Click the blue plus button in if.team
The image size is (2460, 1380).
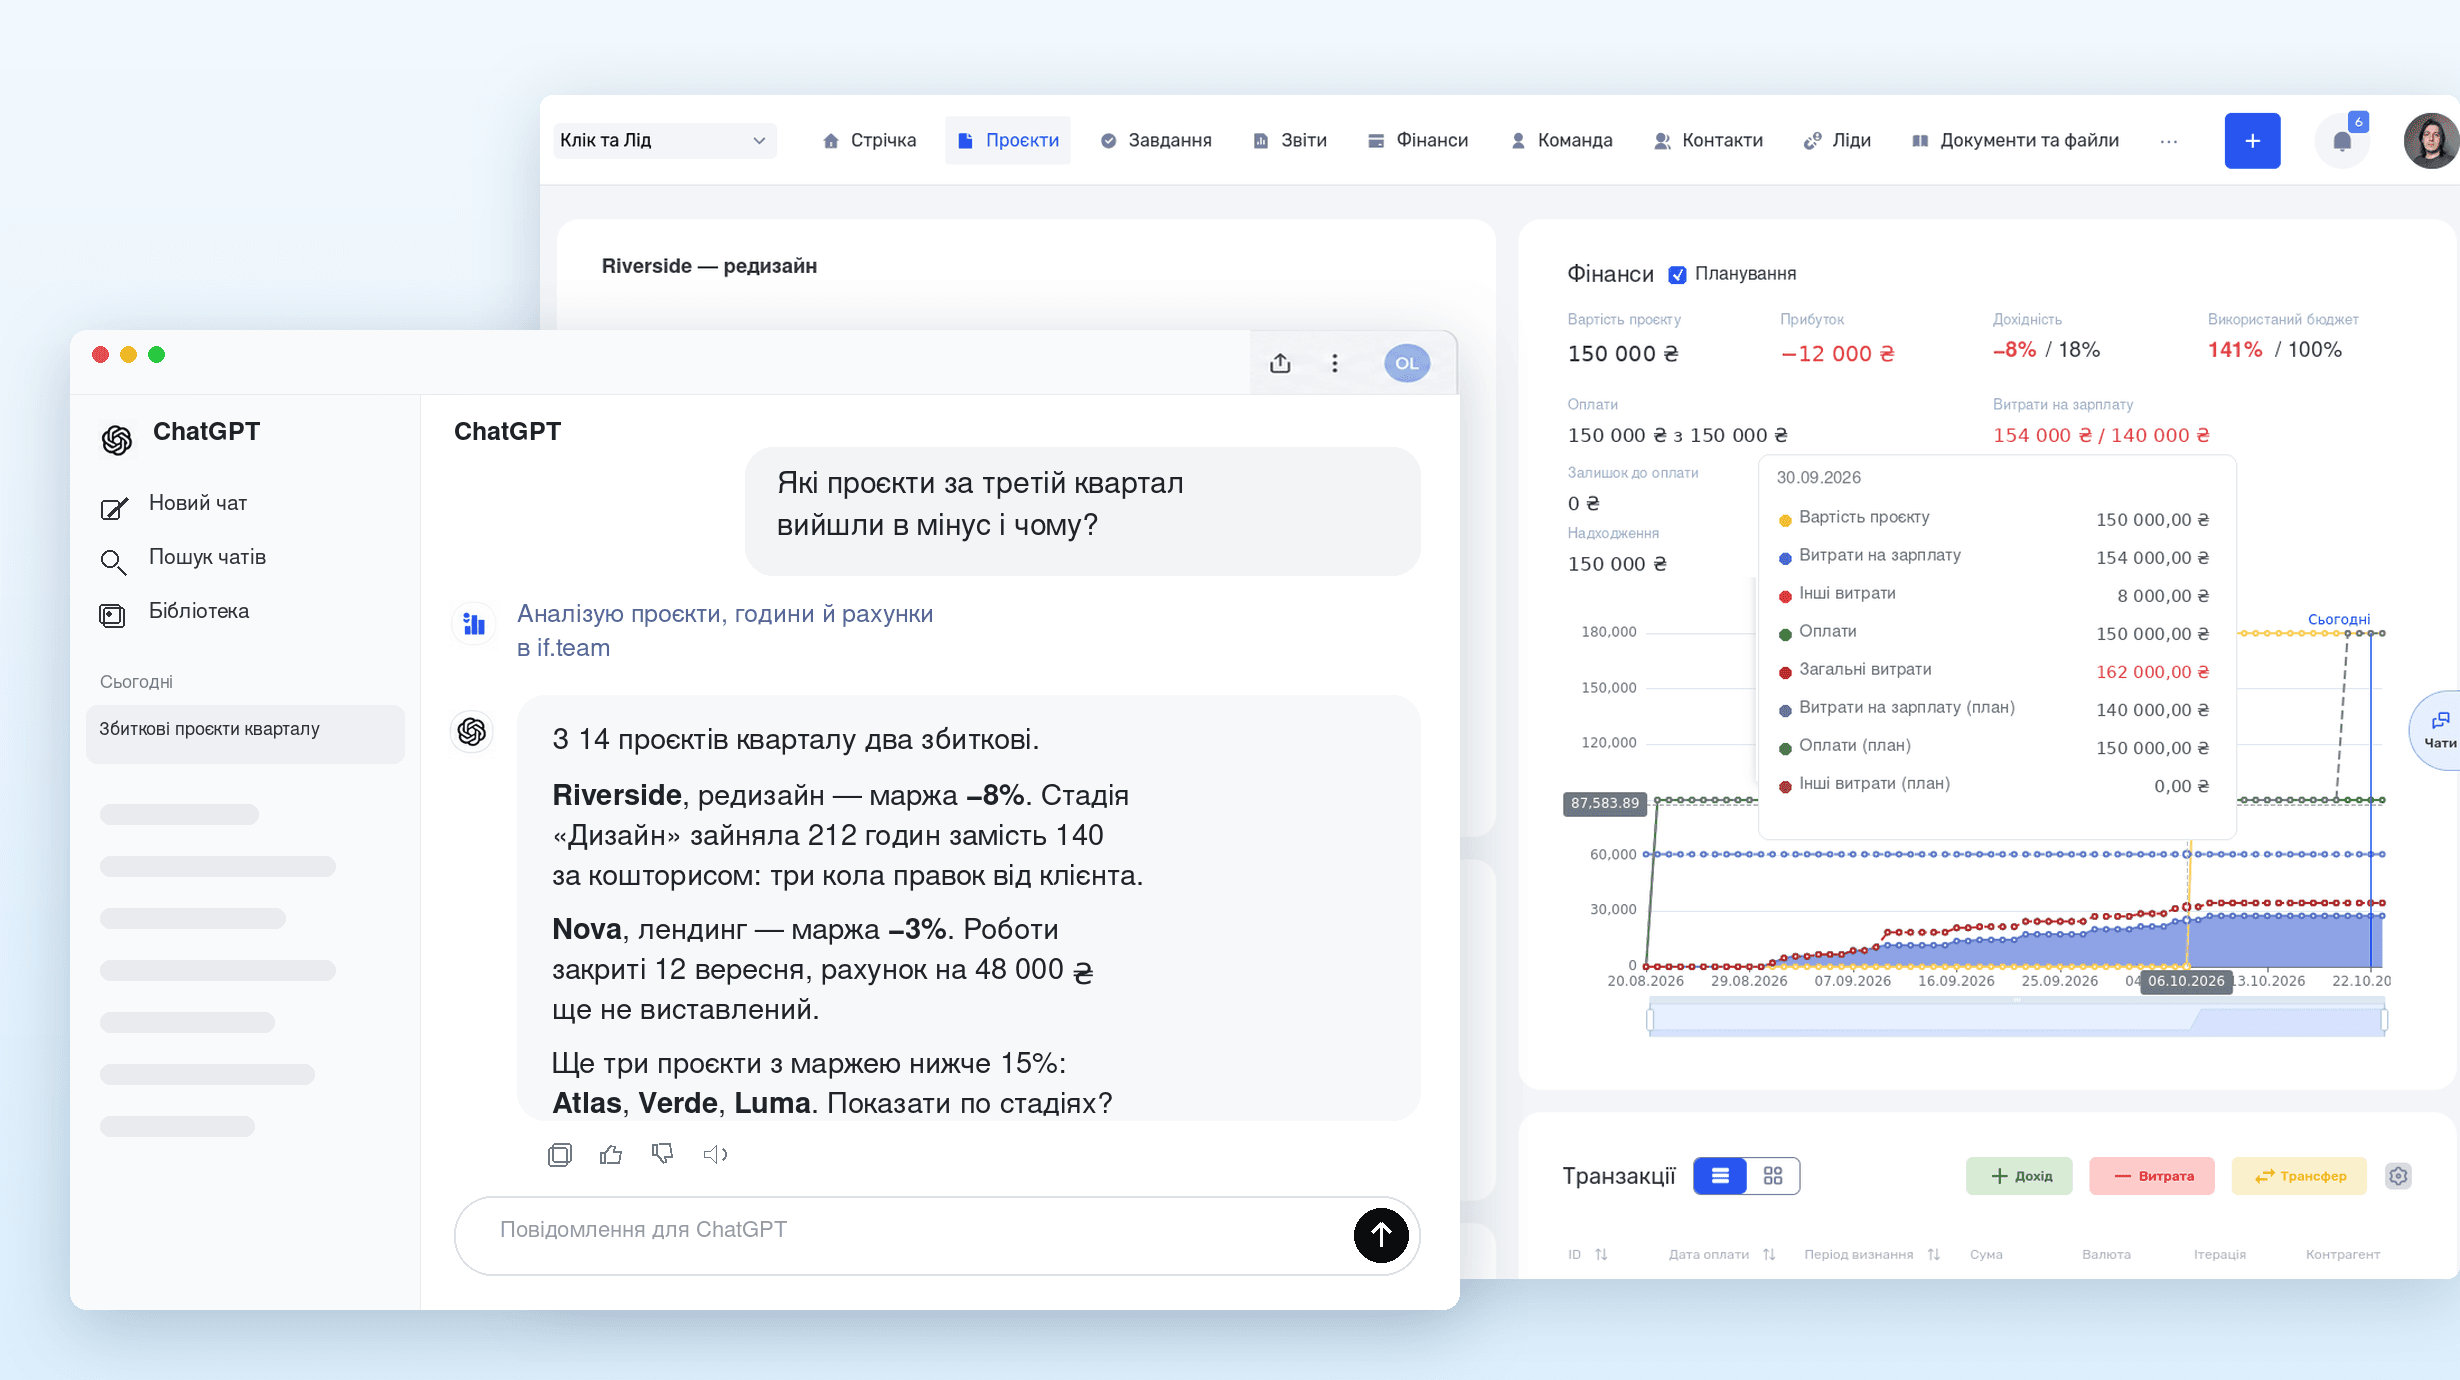[x=2252, y=141]
